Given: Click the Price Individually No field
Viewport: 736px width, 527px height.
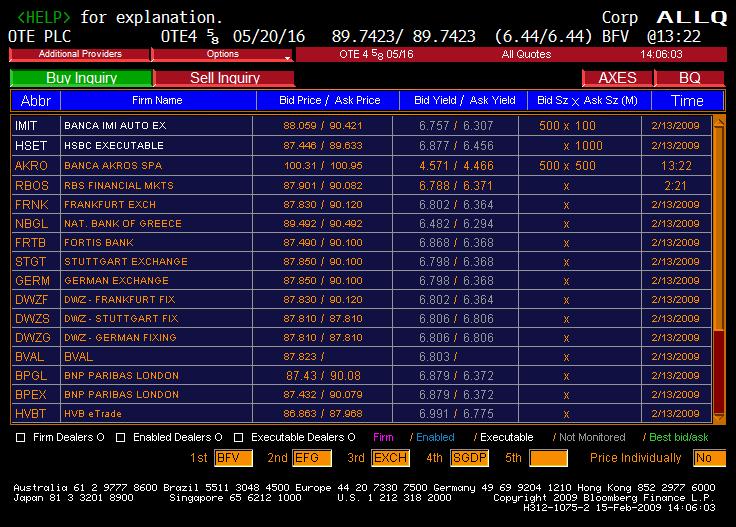Looking at the screenshot, I should (x=709, y=458).
